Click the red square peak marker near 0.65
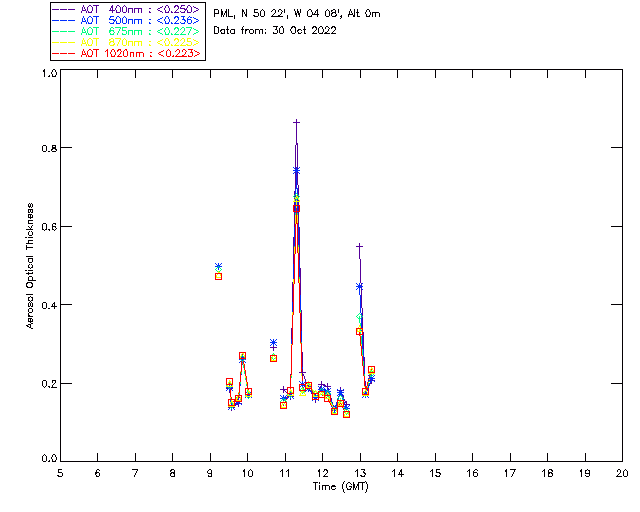 coord(296,209)
